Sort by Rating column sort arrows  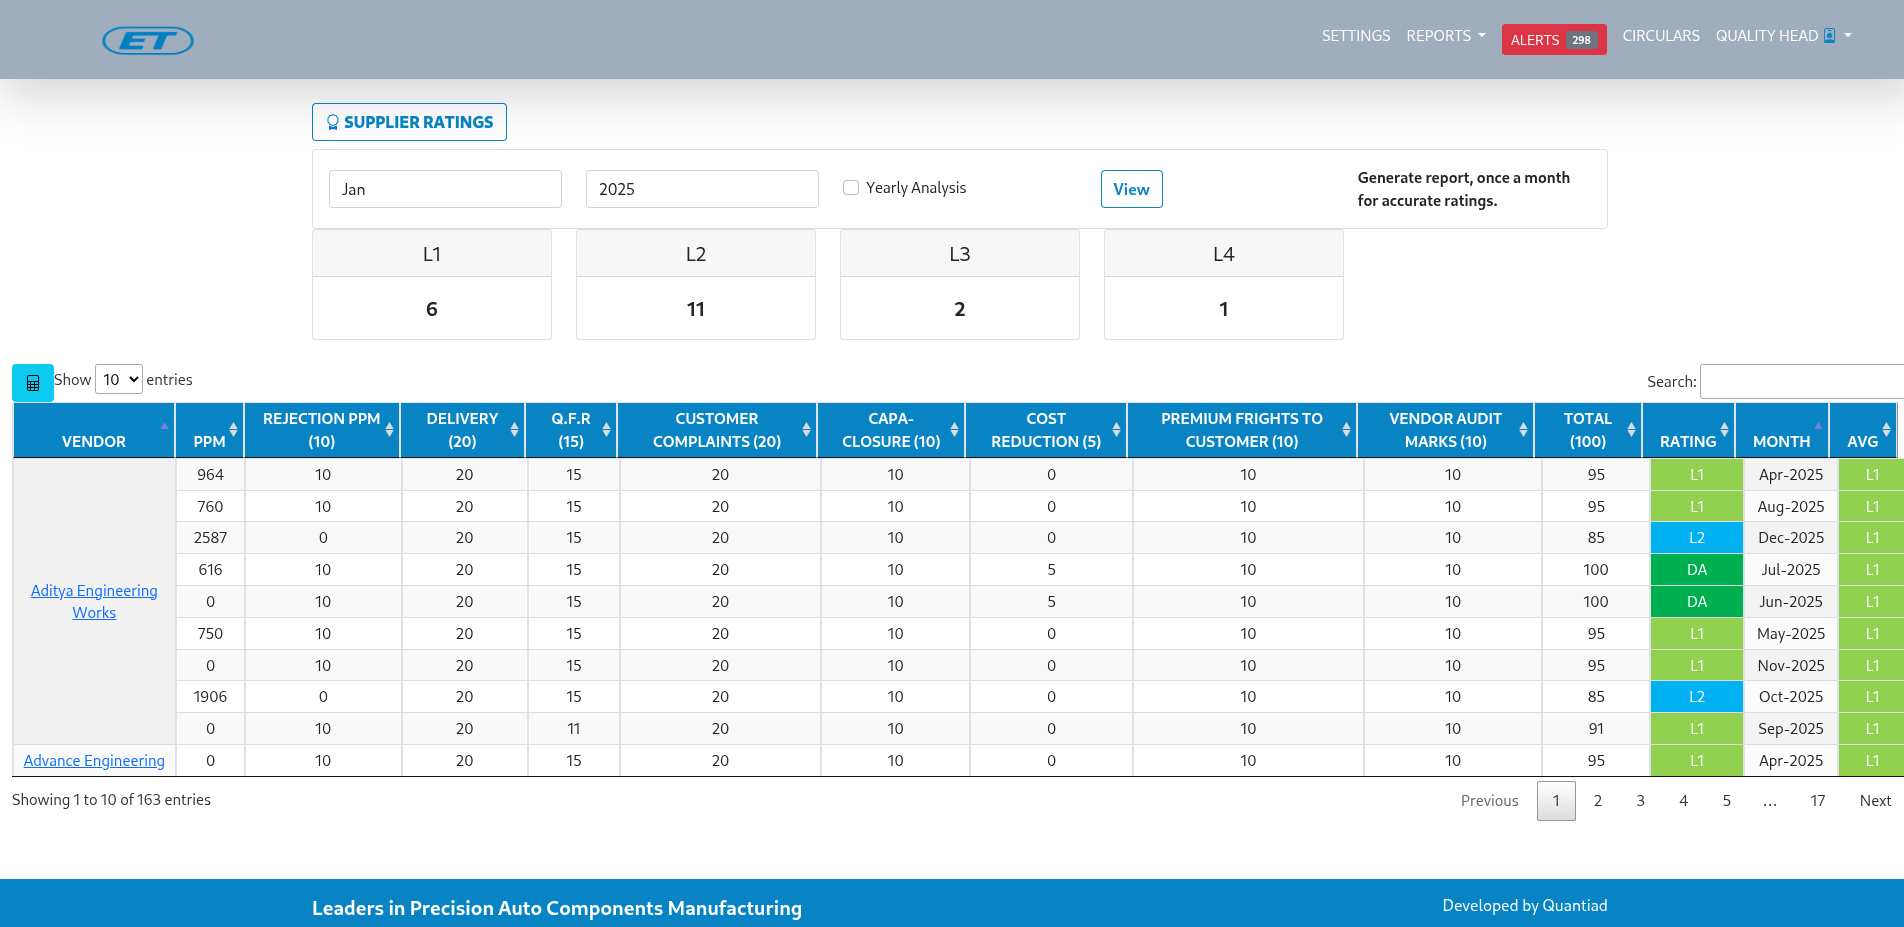click(x=1724, y=430)
